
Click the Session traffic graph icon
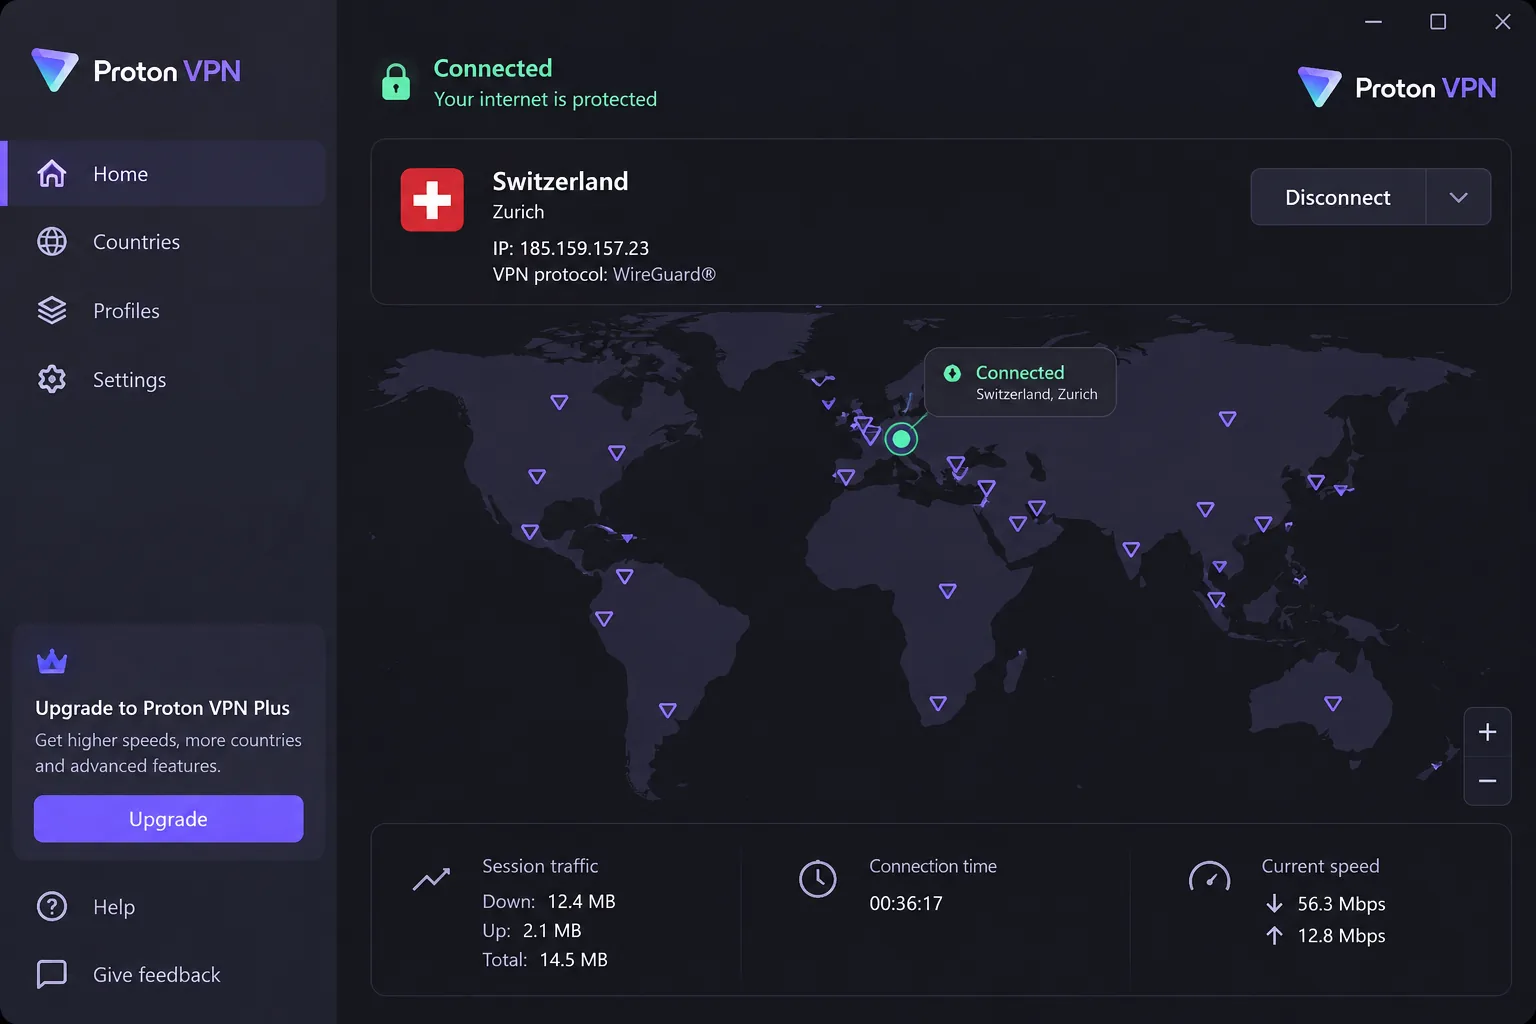tap(431, 879)
